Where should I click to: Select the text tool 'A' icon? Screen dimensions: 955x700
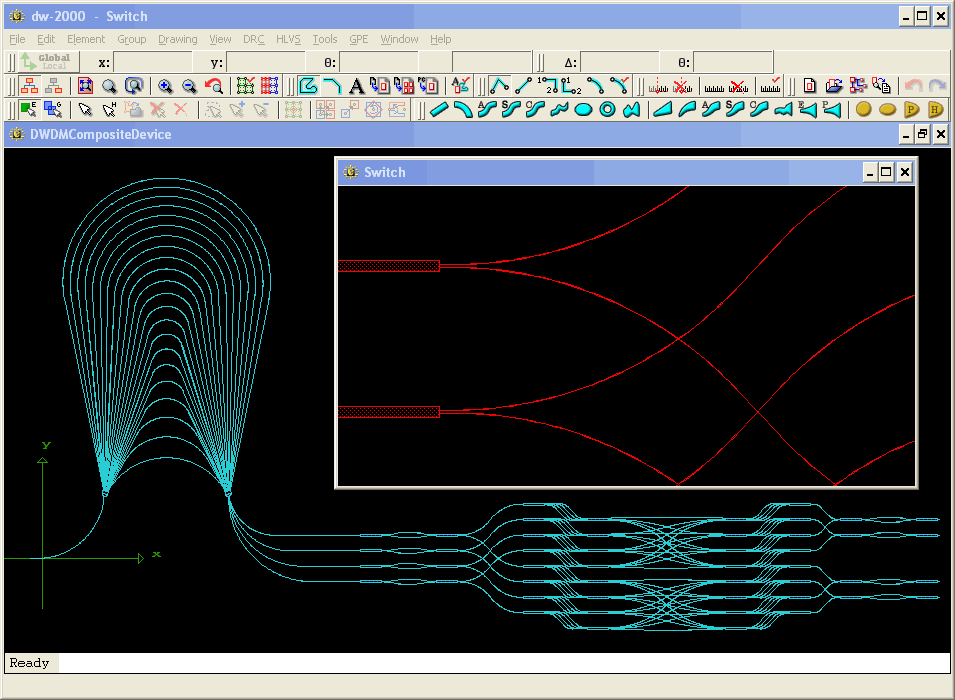356,86
